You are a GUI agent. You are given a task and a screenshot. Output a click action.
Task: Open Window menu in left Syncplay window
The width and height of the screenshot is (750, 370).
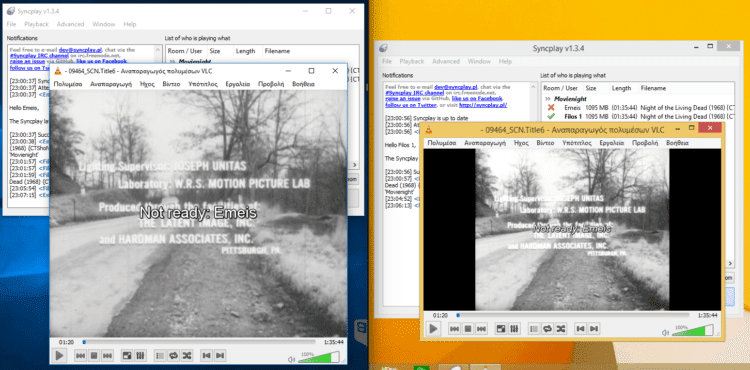[103, 24]
